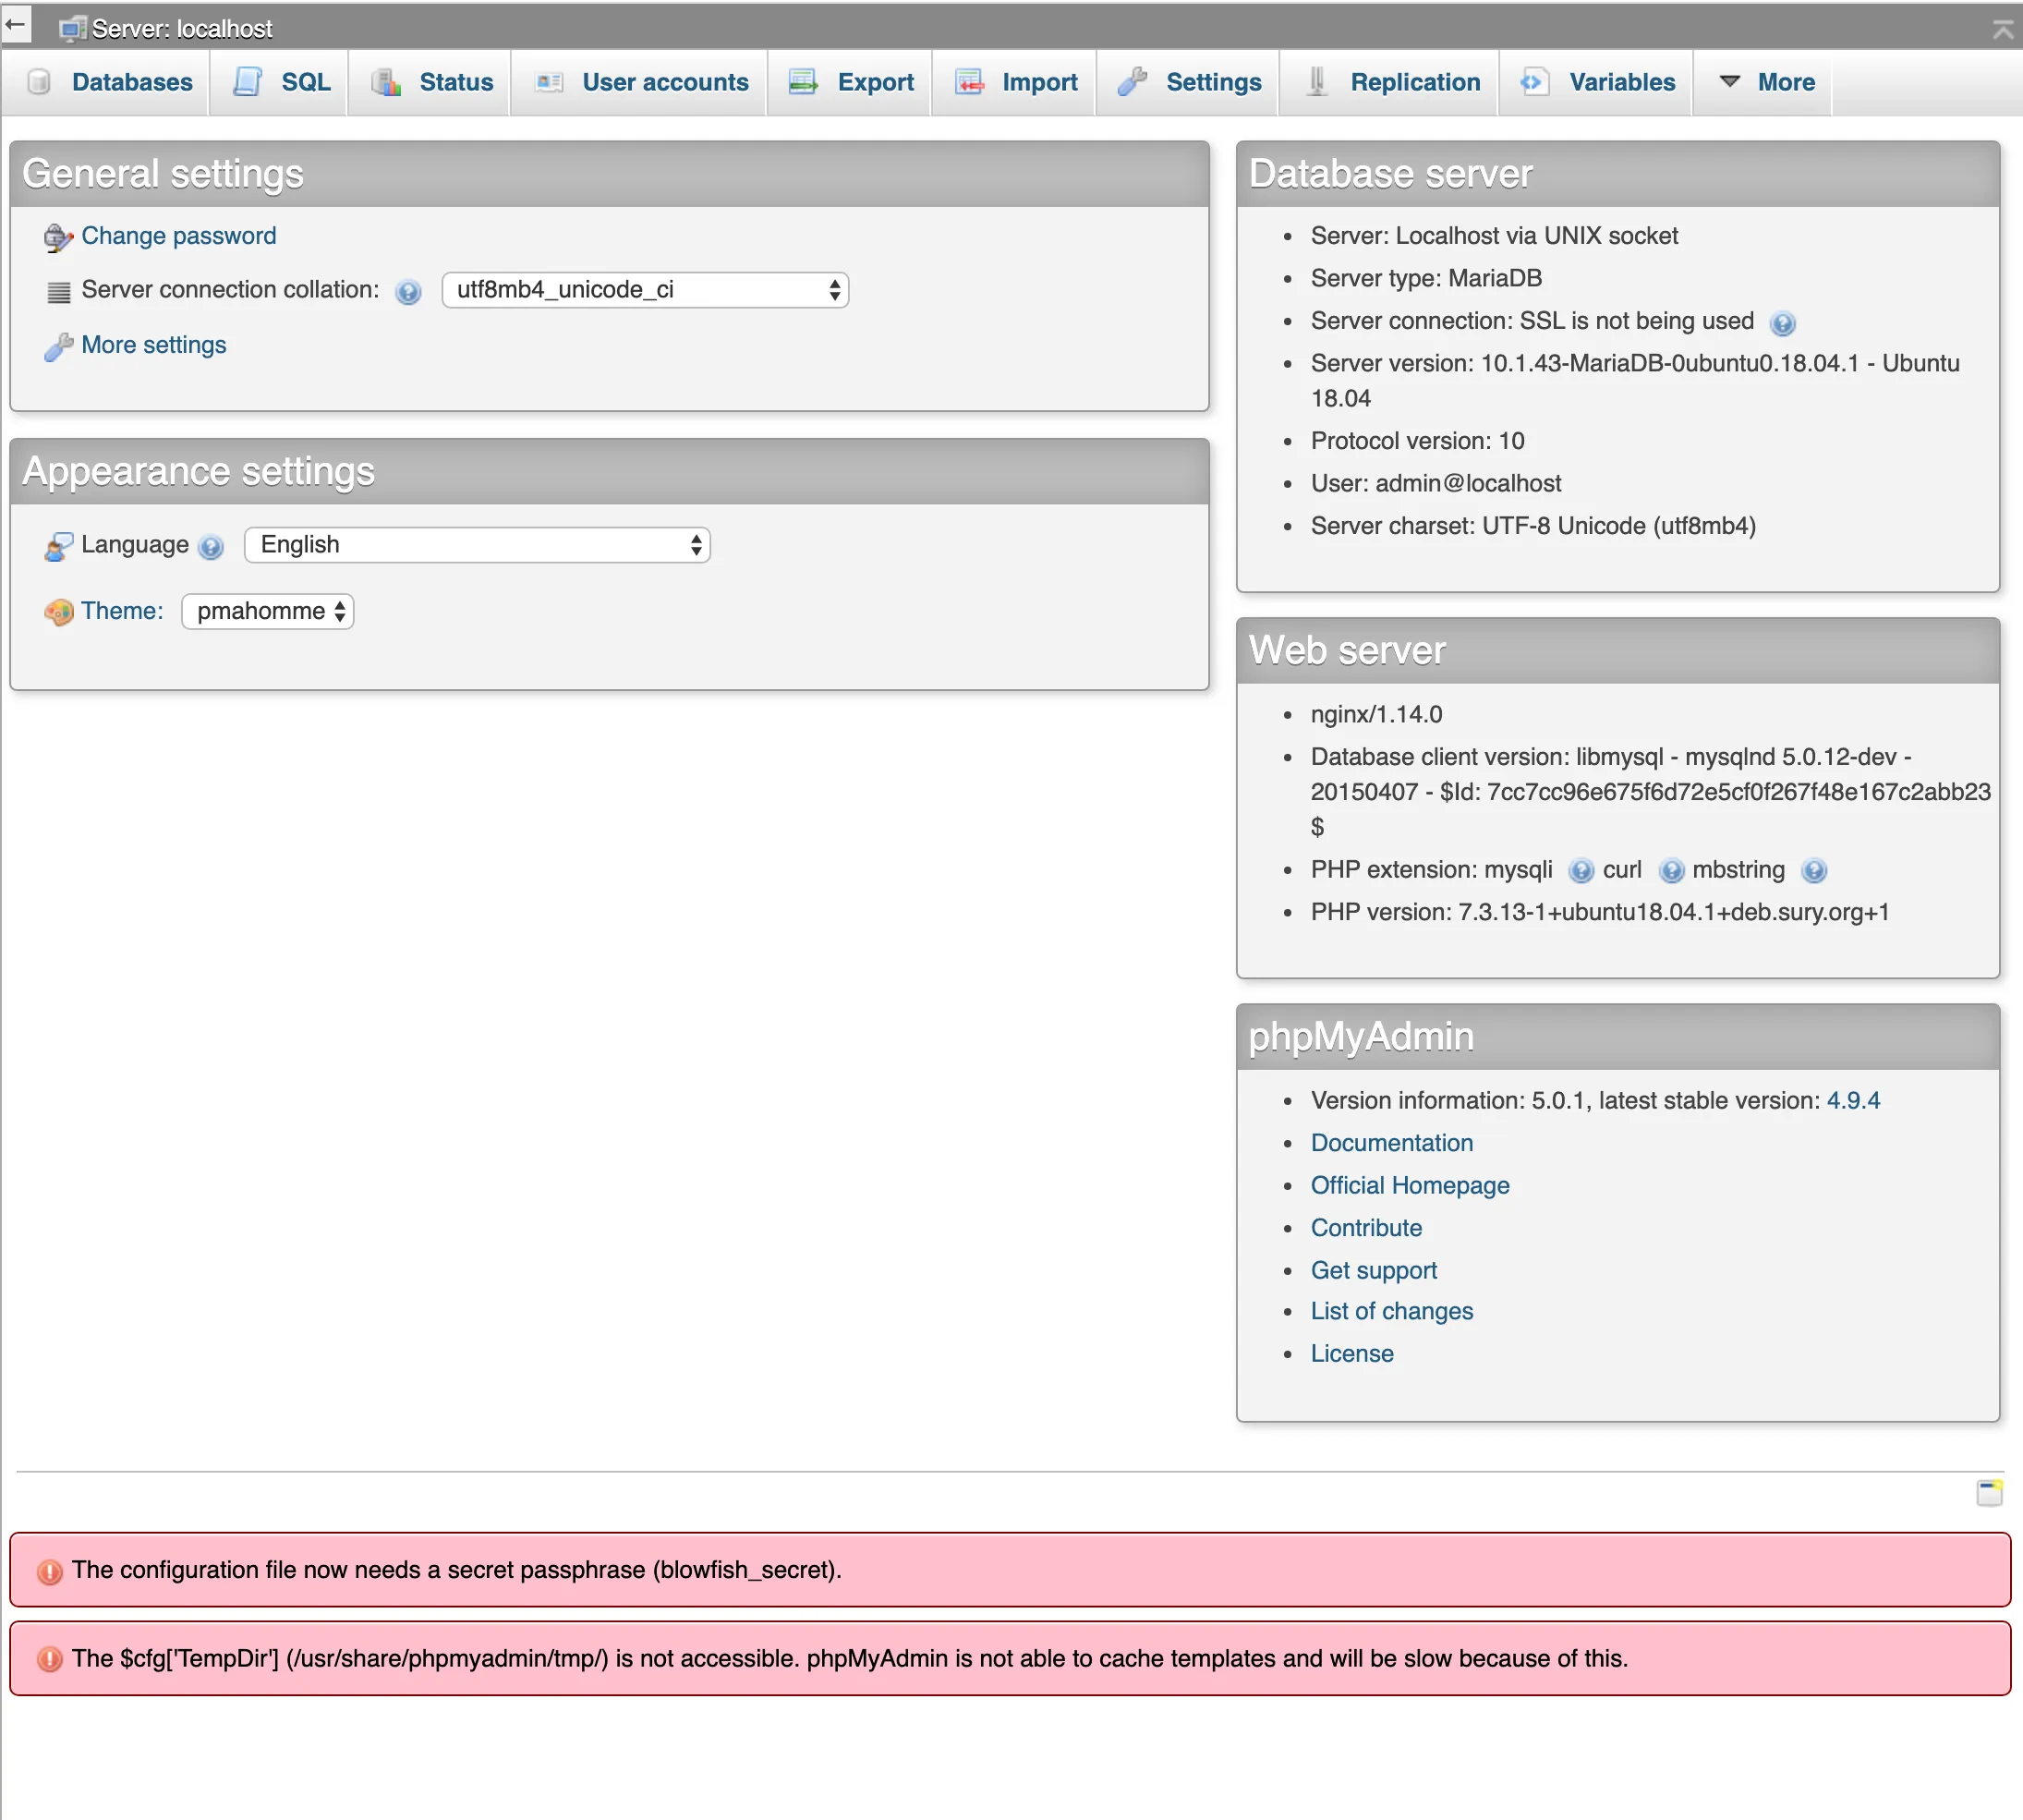This screenshot has width=2023, height=1820.
Task: Open the Settings tab
Action: tap(1188, 82)
